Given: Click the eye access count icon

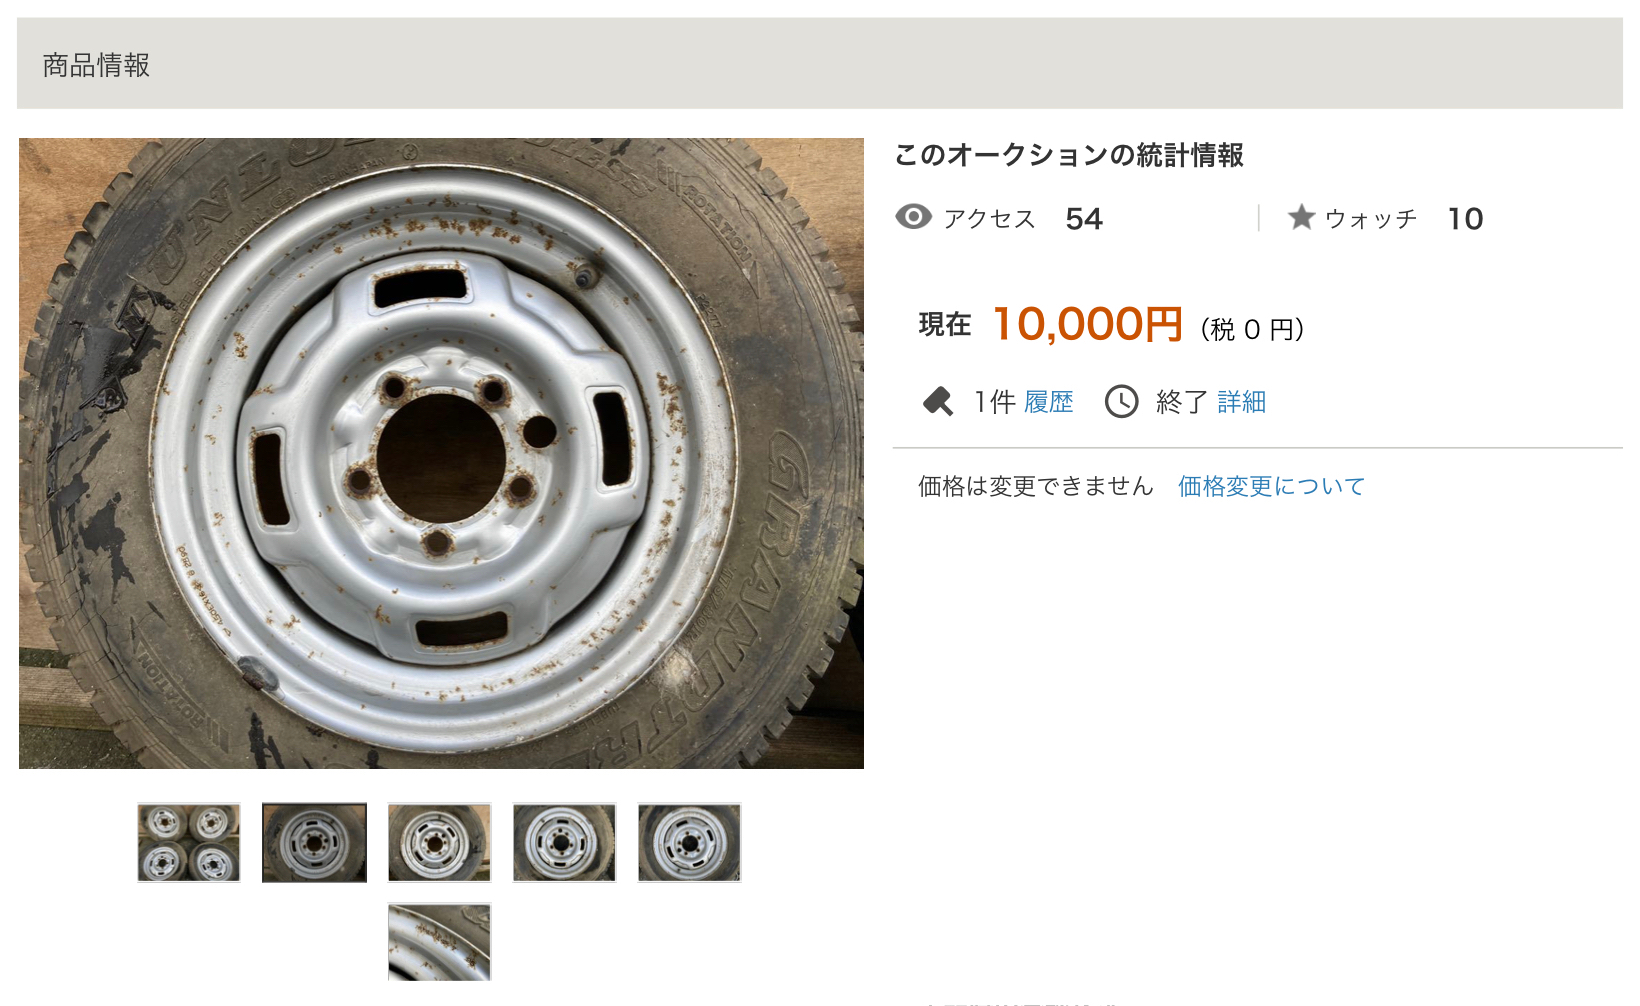Looking at the screenshot, I should point(913,217).
